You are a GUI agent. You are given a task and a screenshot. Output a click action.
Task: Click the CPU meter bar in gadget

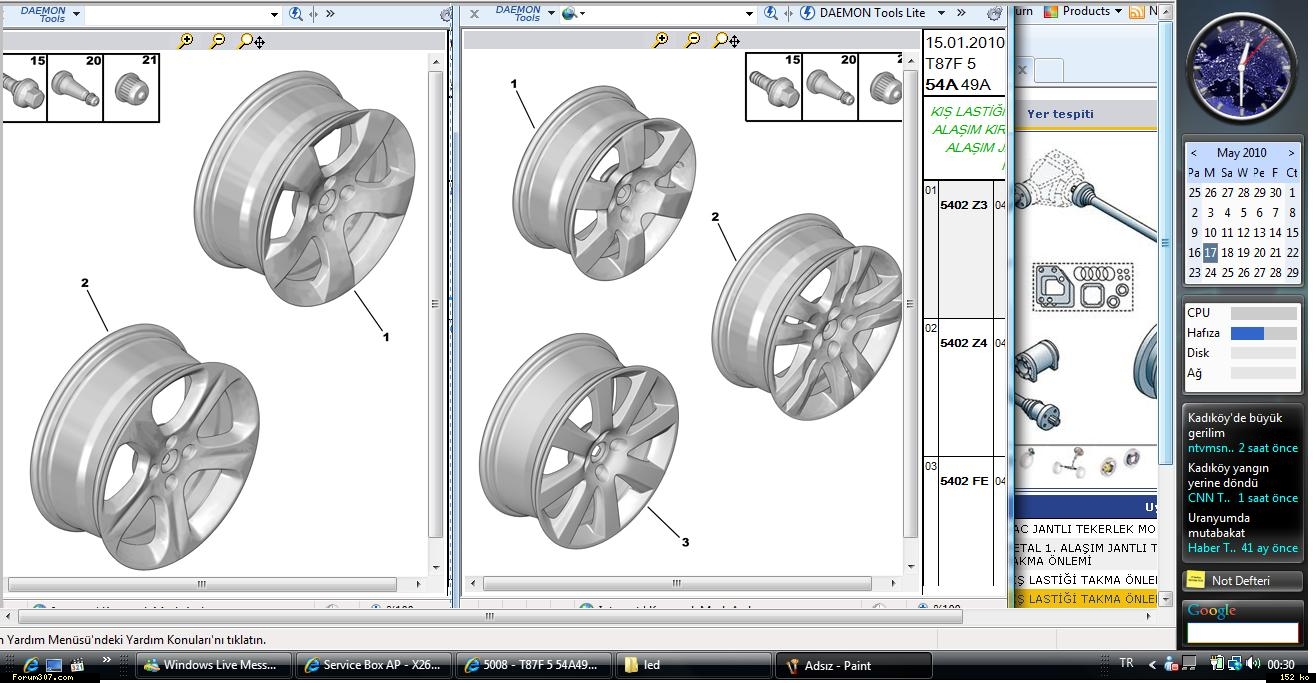[x=1263, y=313]
